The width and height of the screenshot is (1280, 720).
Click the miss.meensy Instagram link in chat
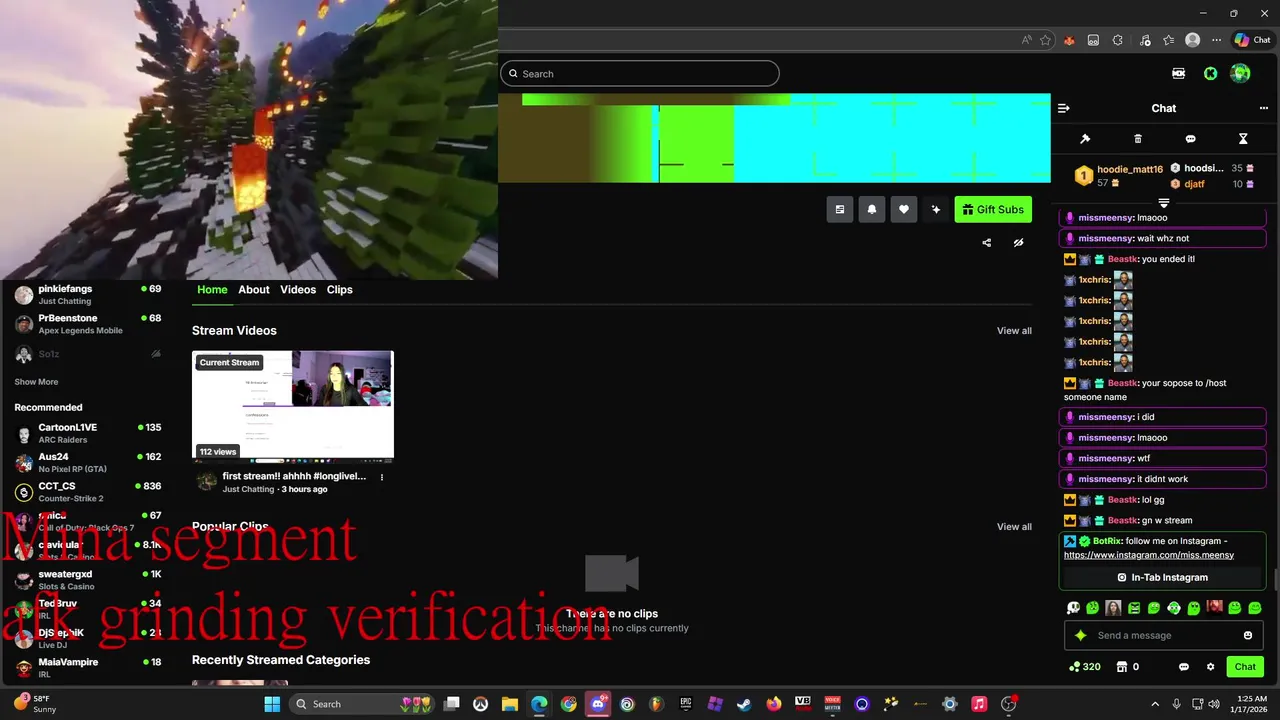[x=1148, y=555]
